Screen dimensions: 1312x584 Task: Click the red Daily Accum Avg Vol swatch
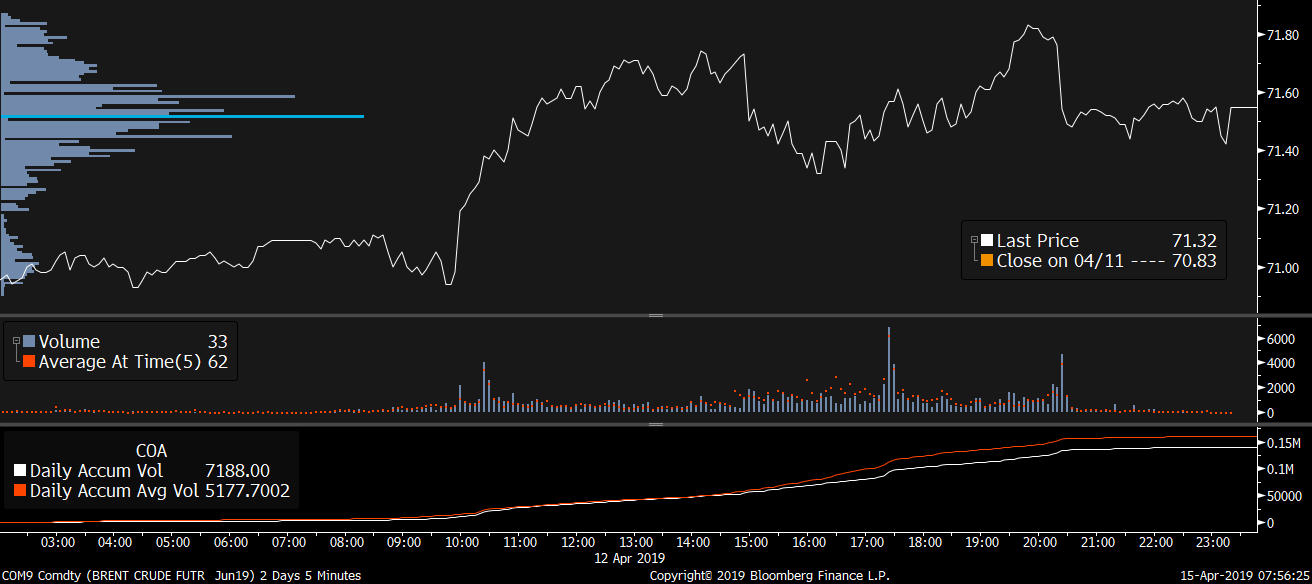[20, 491]
